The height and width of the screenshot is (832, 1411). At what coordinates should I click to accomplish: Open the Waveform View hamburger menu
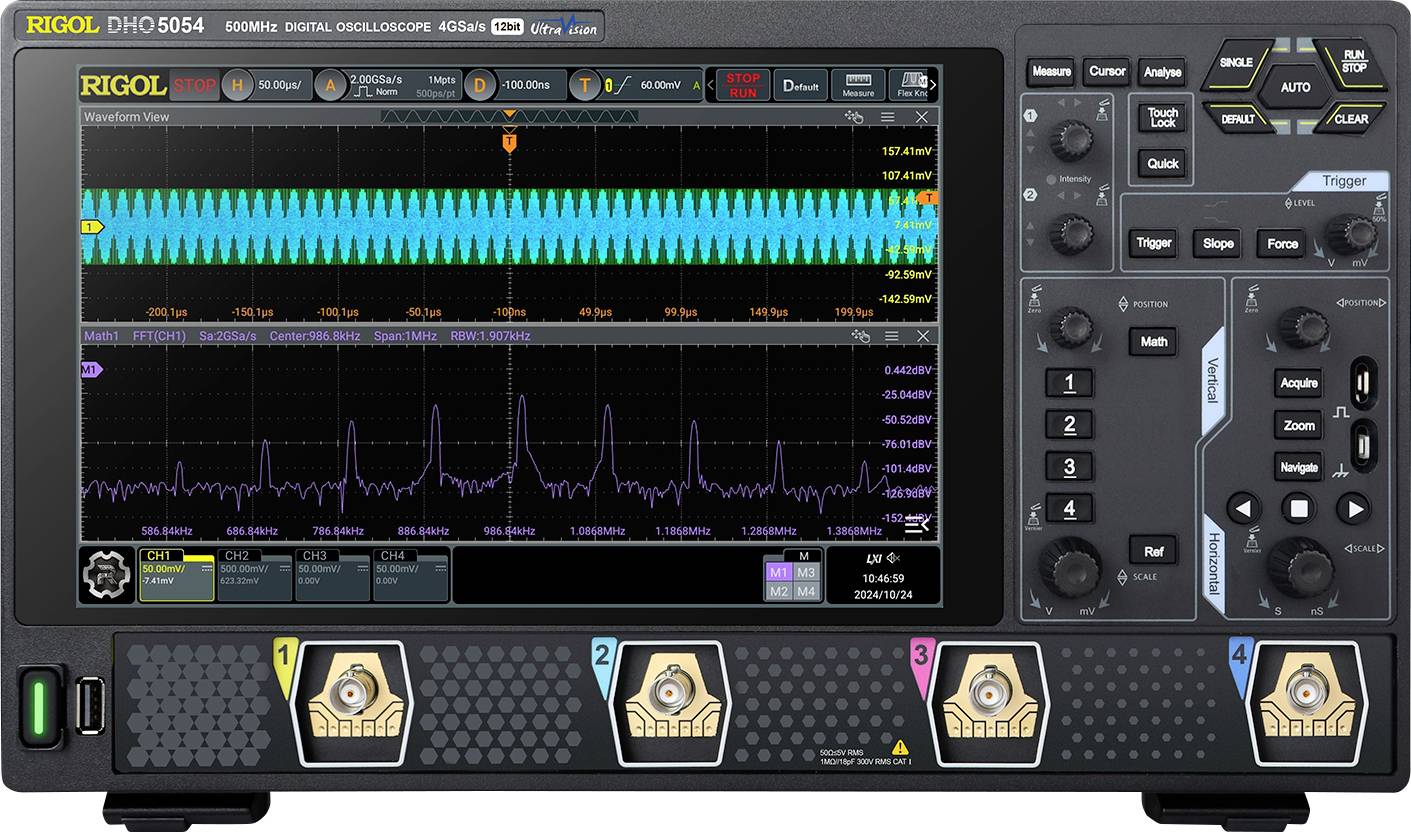pyautogui.click(x=886, y=116)
